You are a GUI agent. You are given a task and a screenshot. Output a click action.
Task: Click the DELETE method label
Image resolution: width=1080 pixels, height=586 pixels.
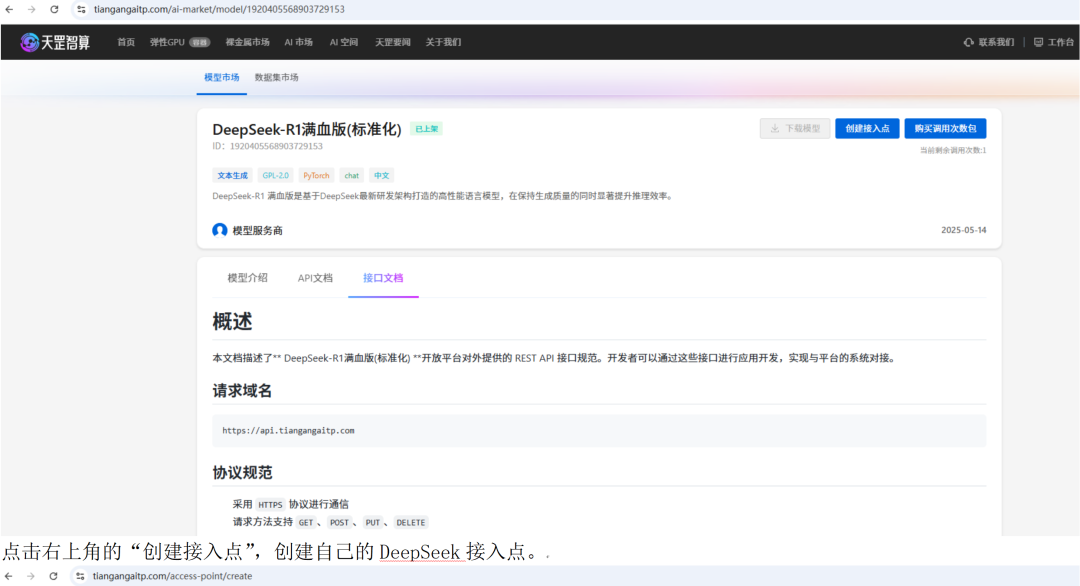pos(411,523)
